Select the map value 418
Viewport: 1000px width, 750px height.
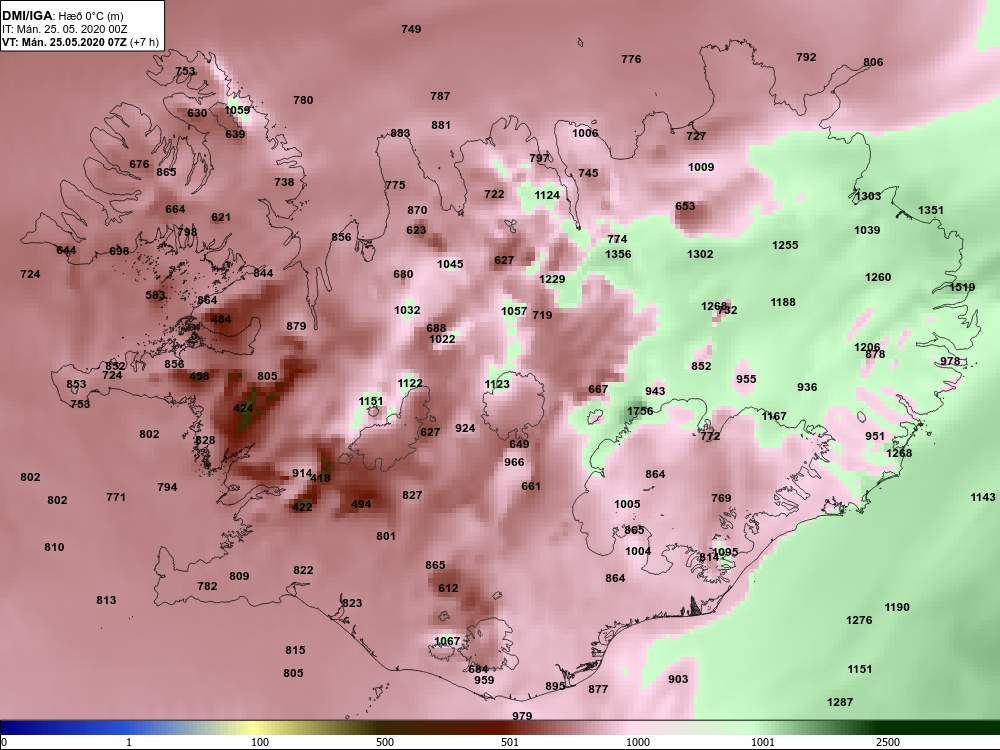321,478
